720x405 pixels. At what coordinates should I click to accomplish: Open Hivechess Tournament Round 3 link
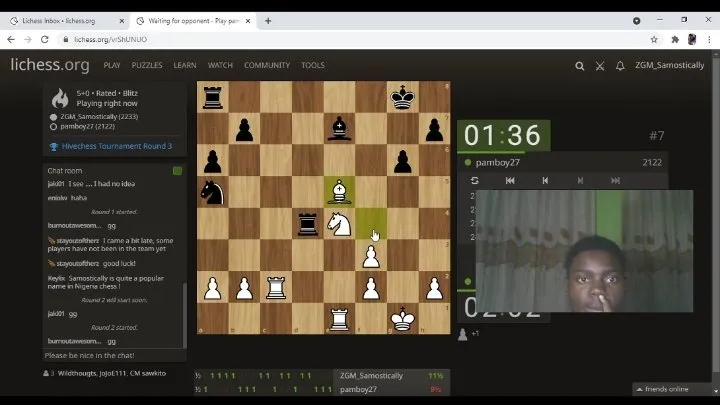(117, 146)
